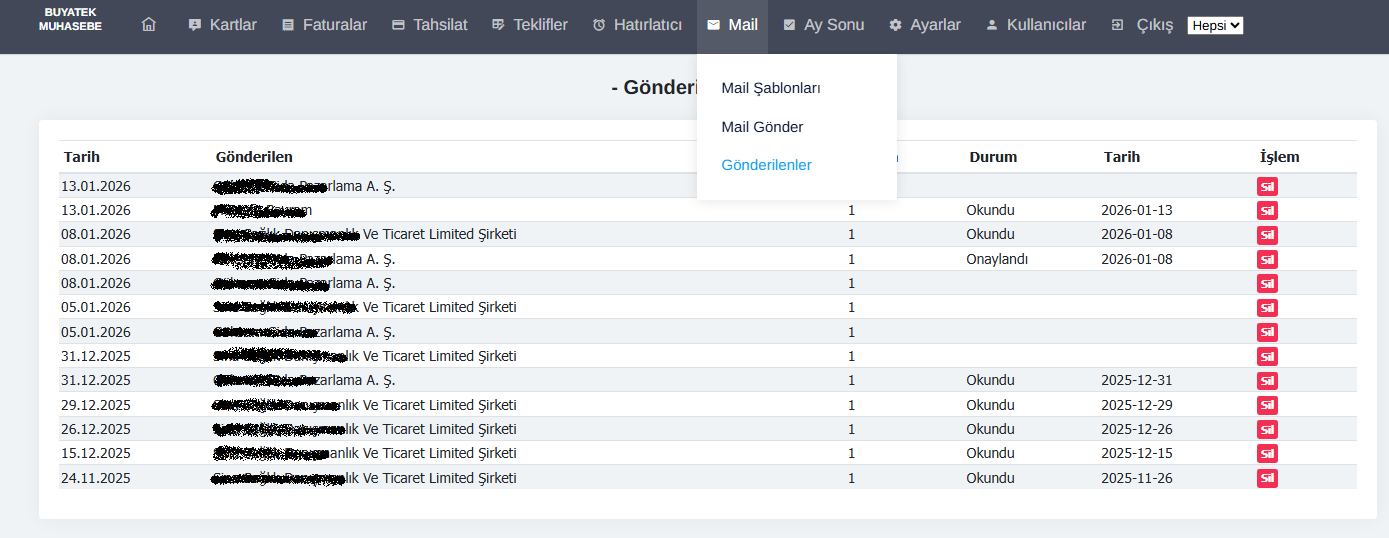This screenshot has width=1389, height=538.
Task: Click the Ay Sonu checkmark icon
Action: (790, 25)
